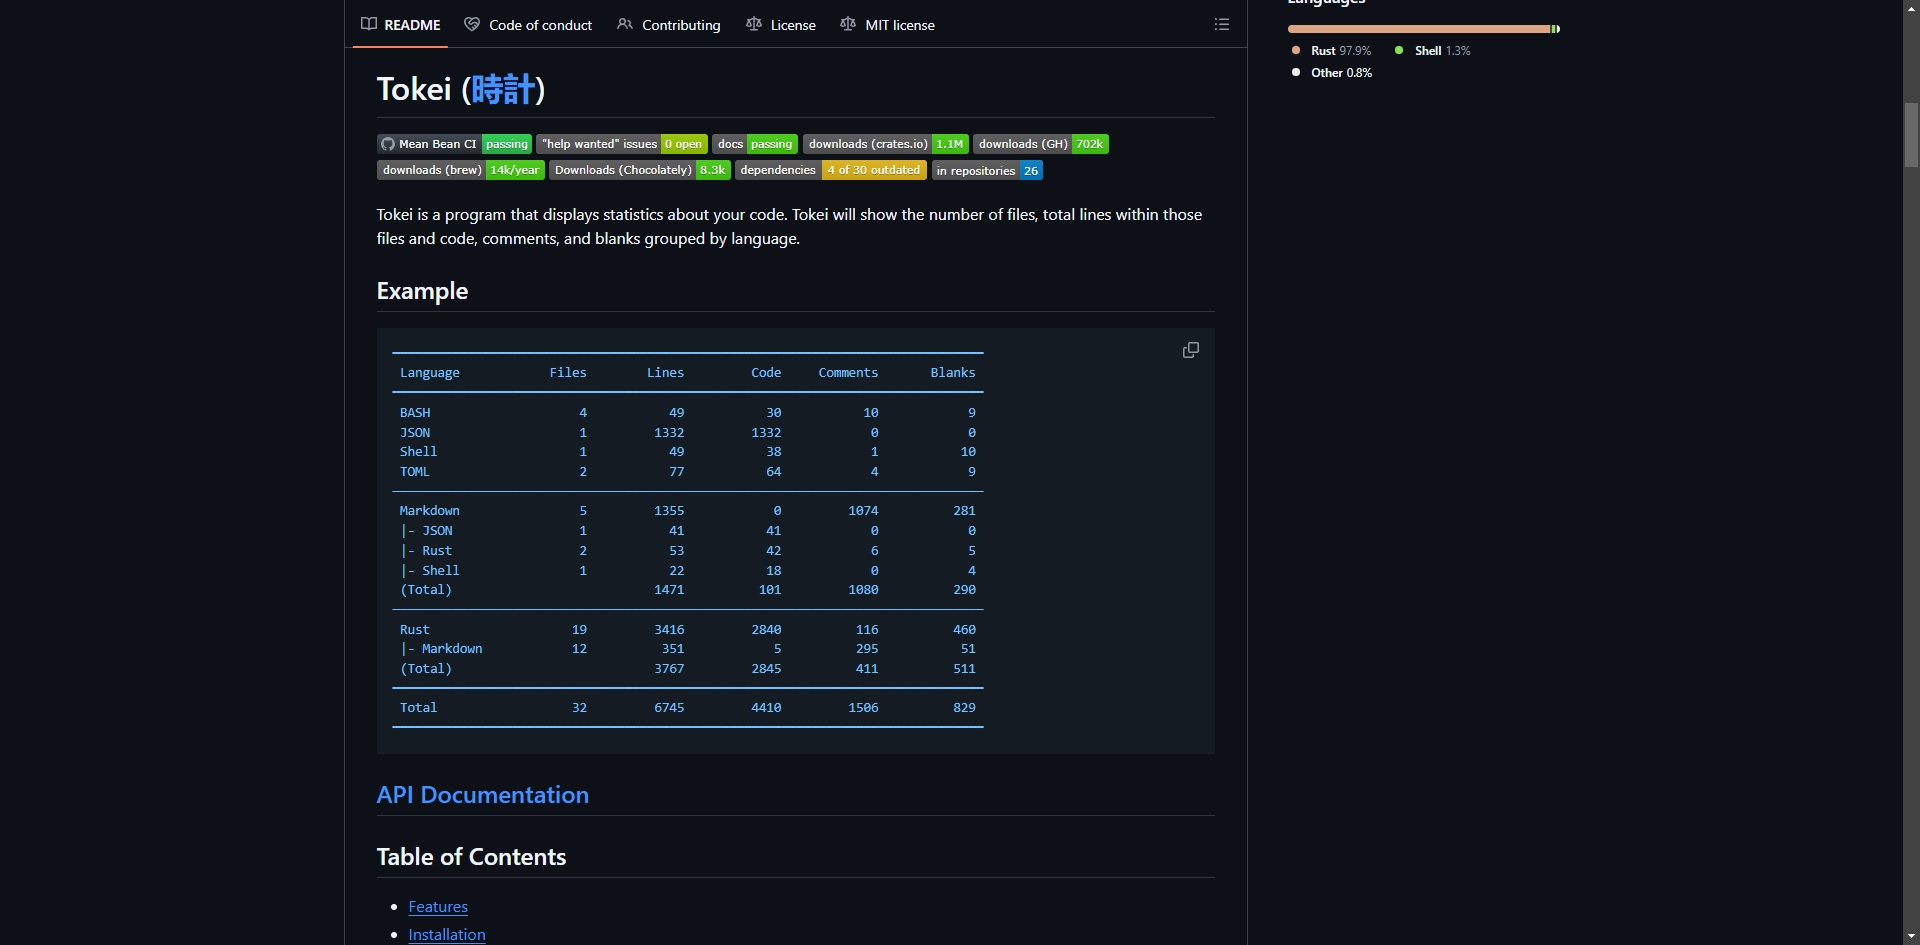Viewport: 1920px width, 945px height.
Task: Click downloads (GH) 702k badge
Action: coord(1041,144)
